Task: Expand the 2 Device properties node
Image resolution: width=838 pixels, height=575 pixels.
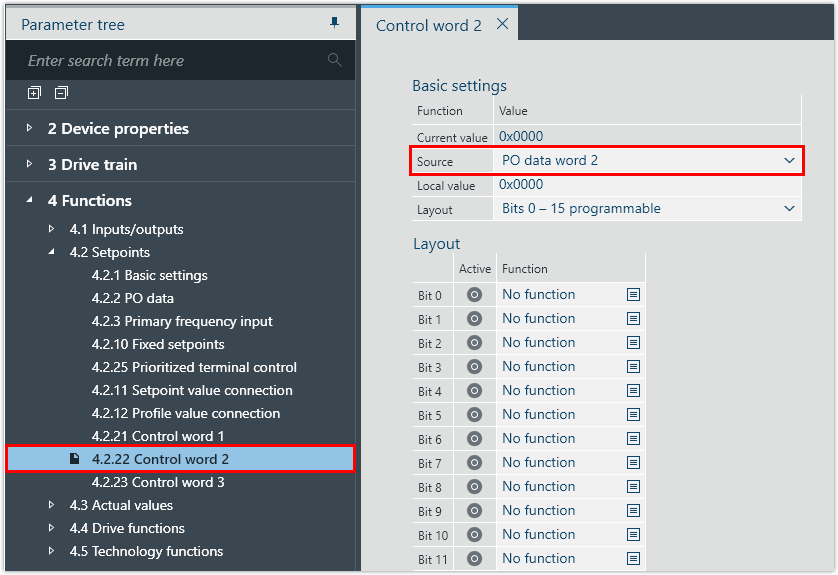Action: coord(30,129)
